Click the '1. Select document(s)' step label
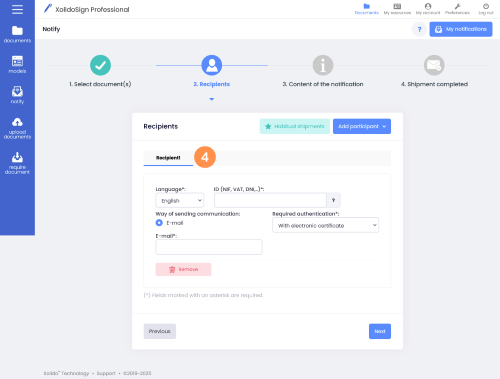Screen dimensions: 500x379 click(x=100, y=84)
